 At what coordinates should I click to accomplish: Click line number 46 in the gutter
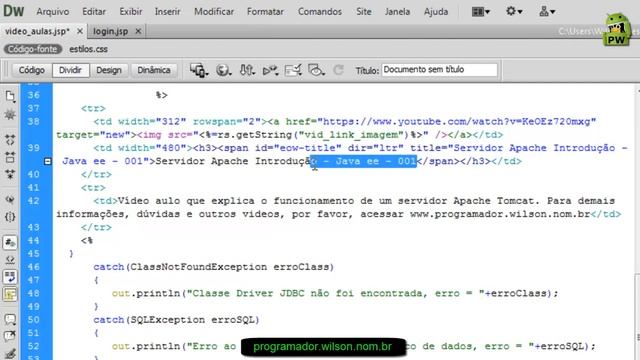(x=33, y=267)
